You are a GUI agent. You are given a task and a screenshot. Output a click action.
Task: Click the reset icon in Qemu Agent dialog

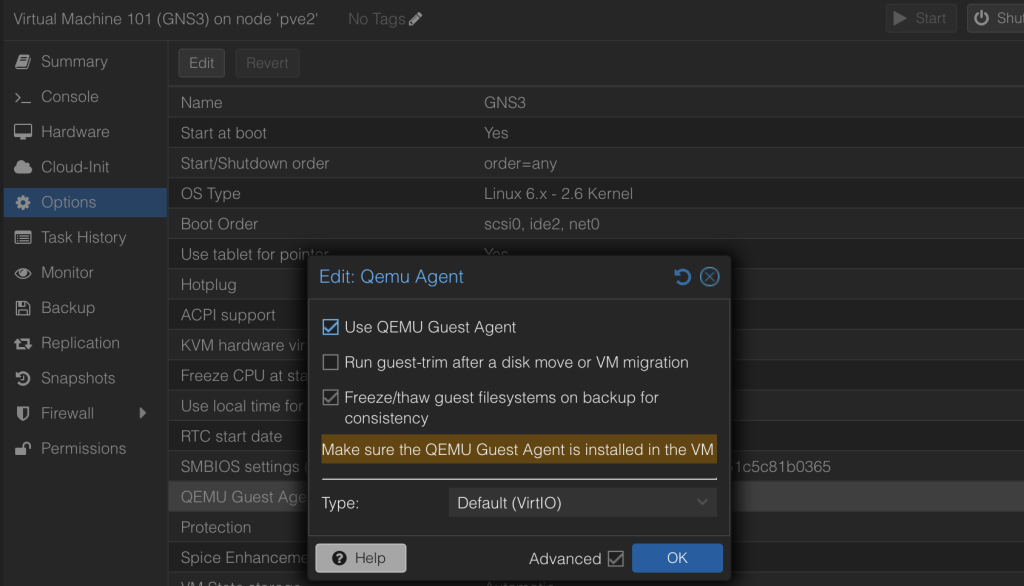(x=682, y=277)
